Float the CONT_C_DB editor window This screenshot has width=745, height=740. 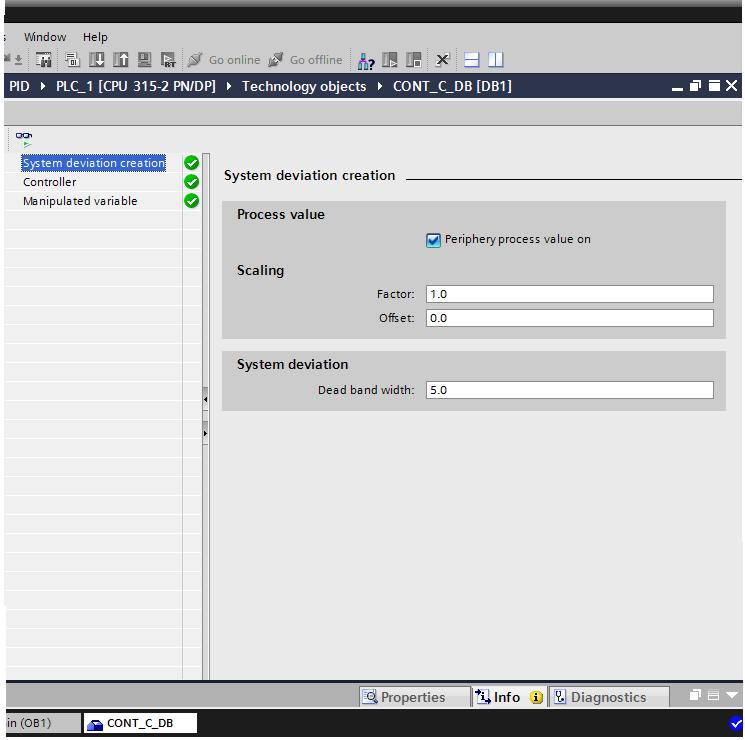[x=695, y=86]
